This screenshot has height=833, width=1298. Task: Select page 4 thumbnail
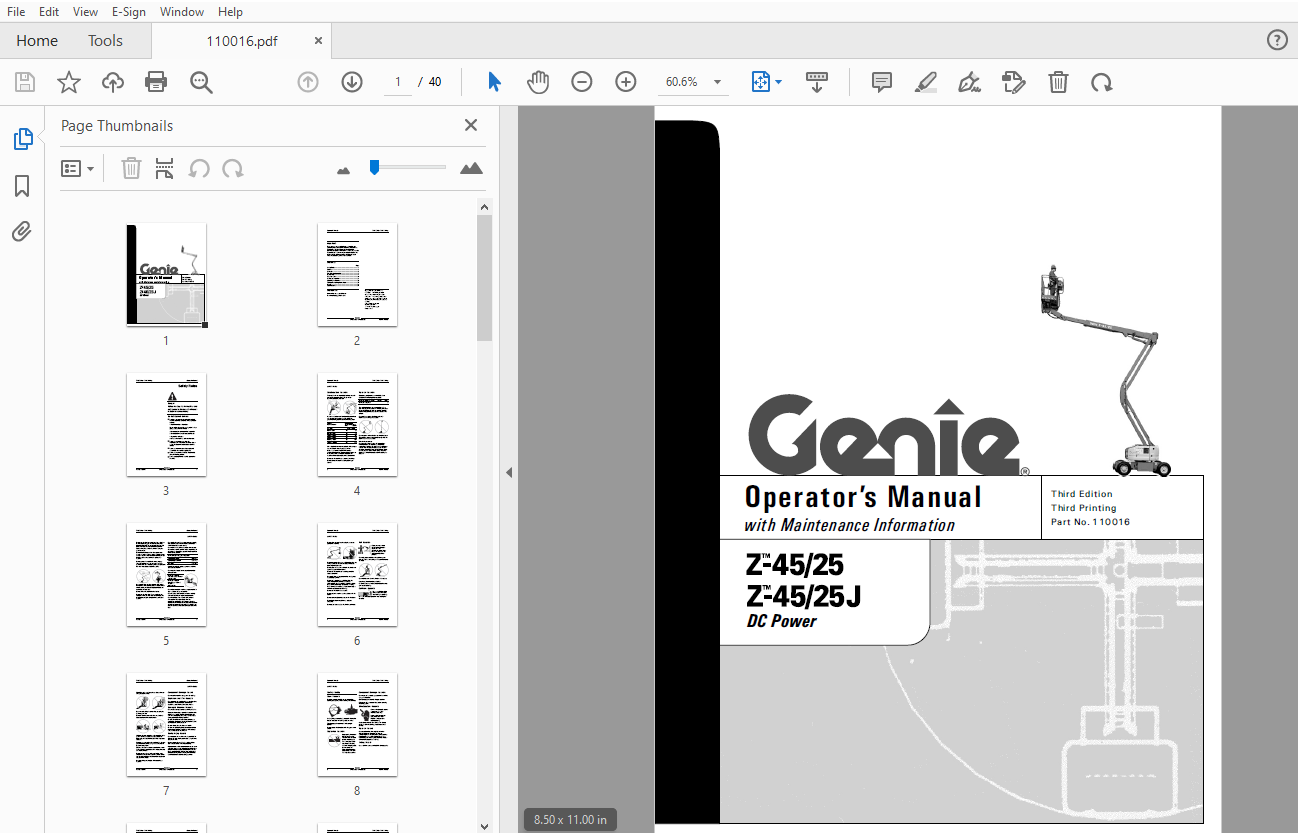357,424
